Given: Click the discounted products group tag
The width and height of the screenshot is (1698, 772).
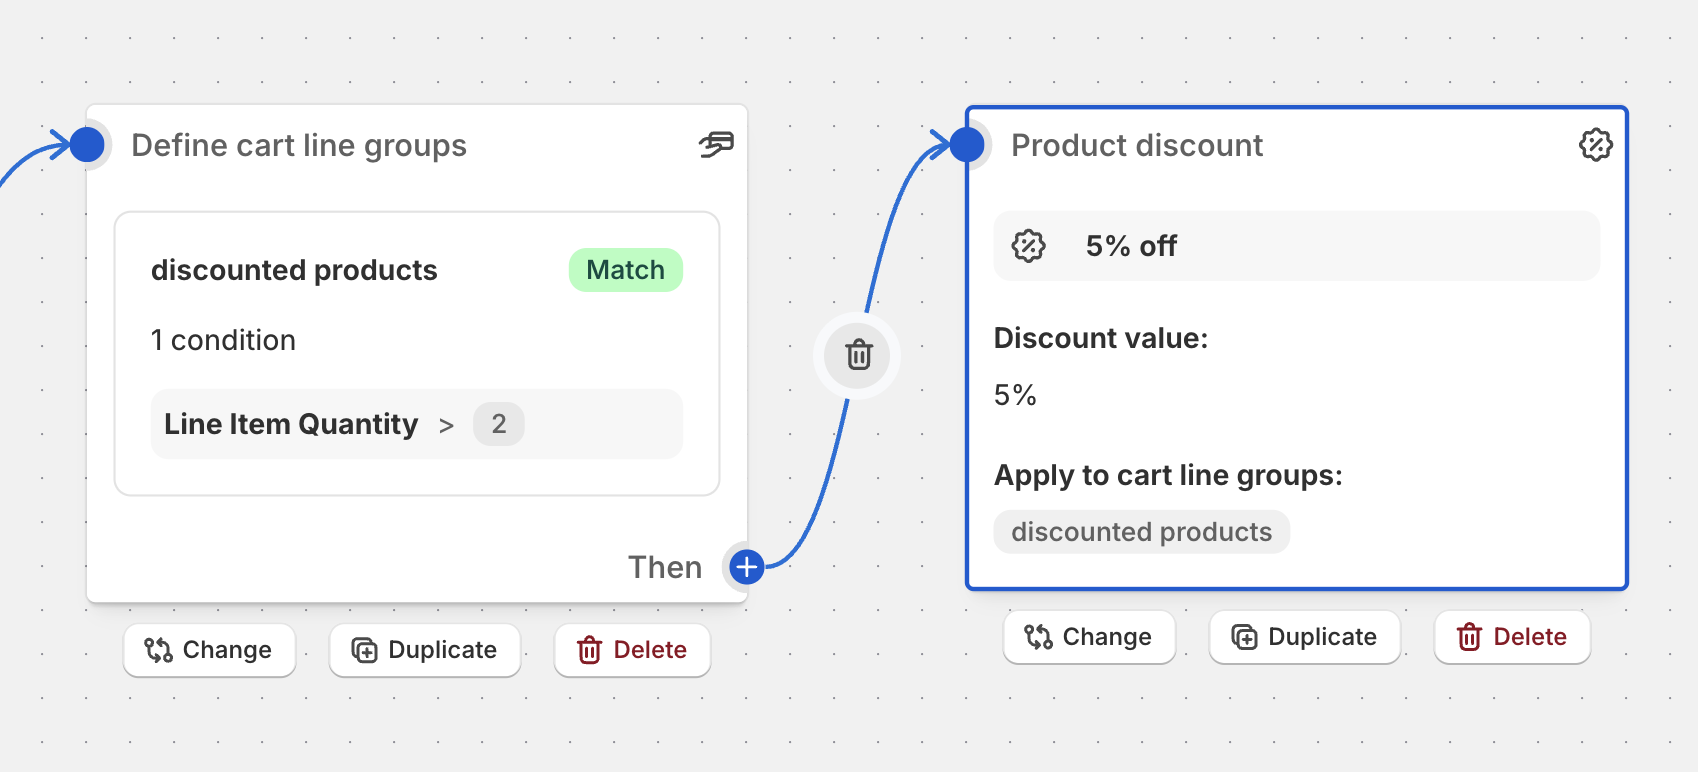Looking at the screenshot, I should tap(1141, 532).
